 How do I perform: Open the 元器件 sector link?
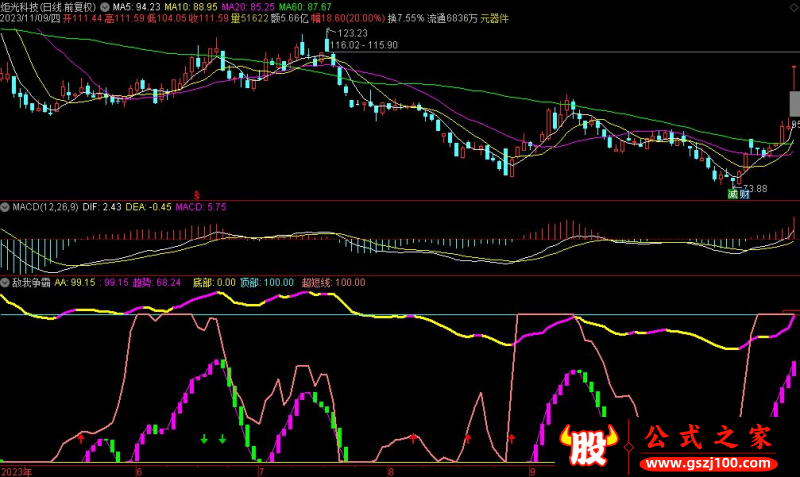point(494,19)
